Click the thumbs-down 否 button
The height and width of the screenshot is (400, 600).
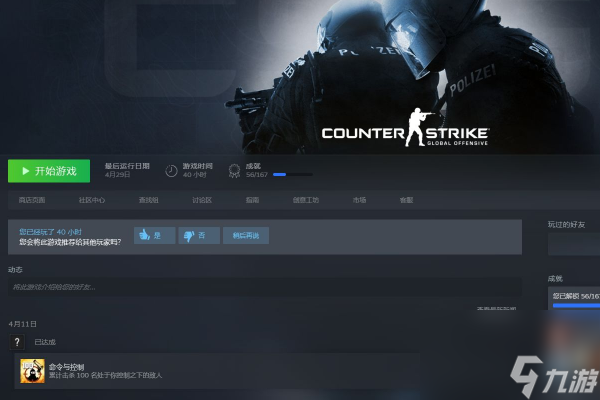[199, 235]
